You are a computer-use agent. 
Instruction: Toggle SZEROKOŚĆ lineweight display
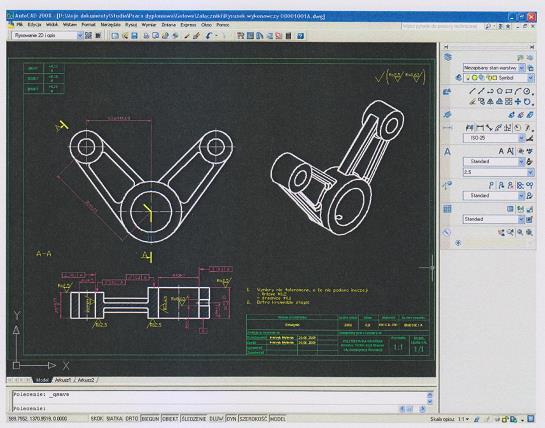[253, 419]
